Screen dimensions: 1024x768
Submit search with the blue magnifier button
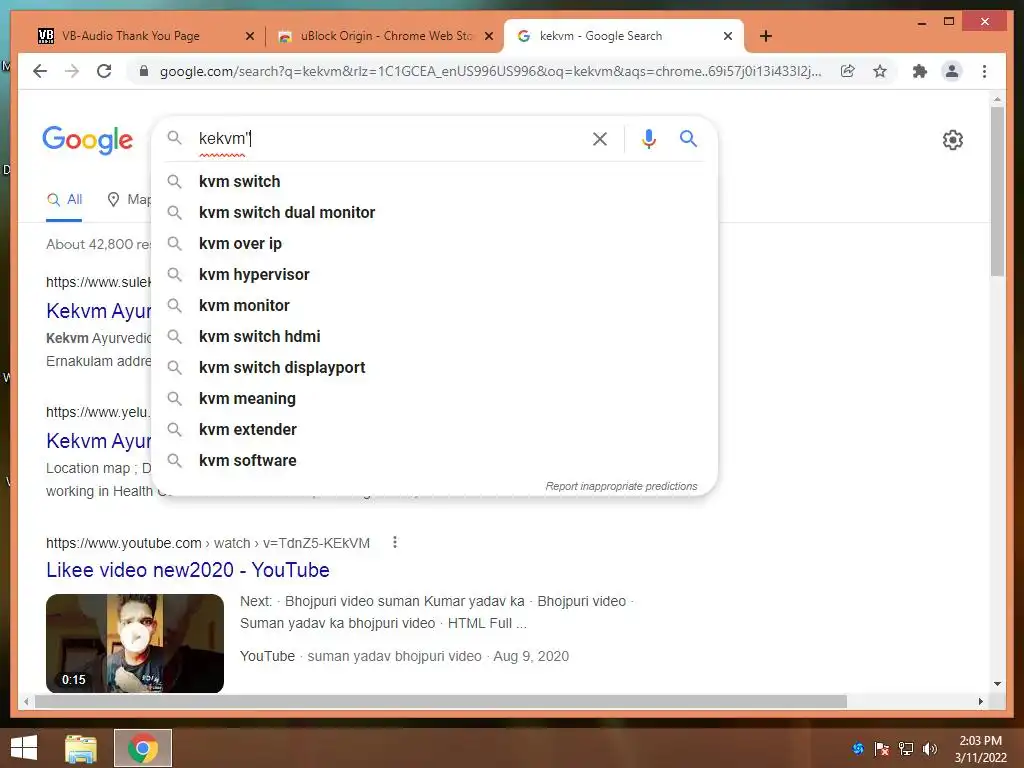[688, 138]
